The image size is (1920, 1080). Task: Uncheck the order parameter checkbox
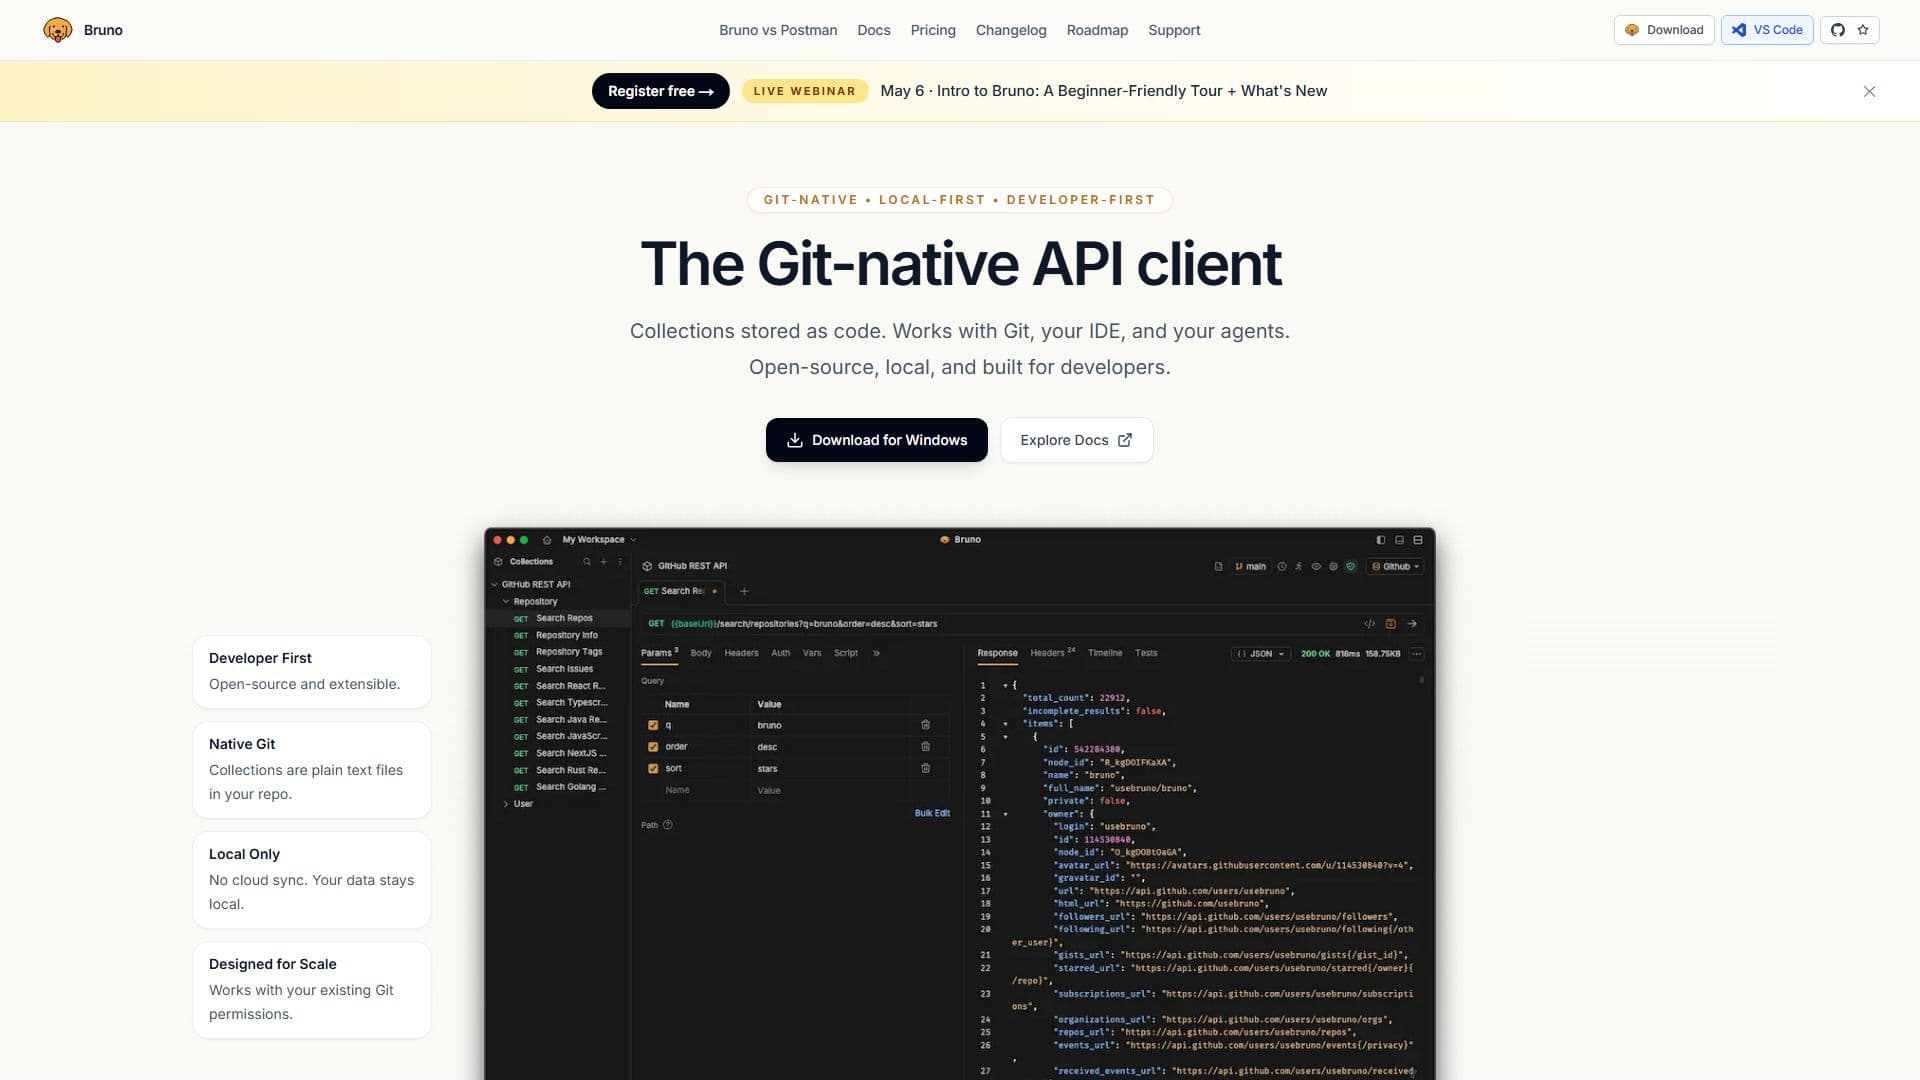point(653,747)
